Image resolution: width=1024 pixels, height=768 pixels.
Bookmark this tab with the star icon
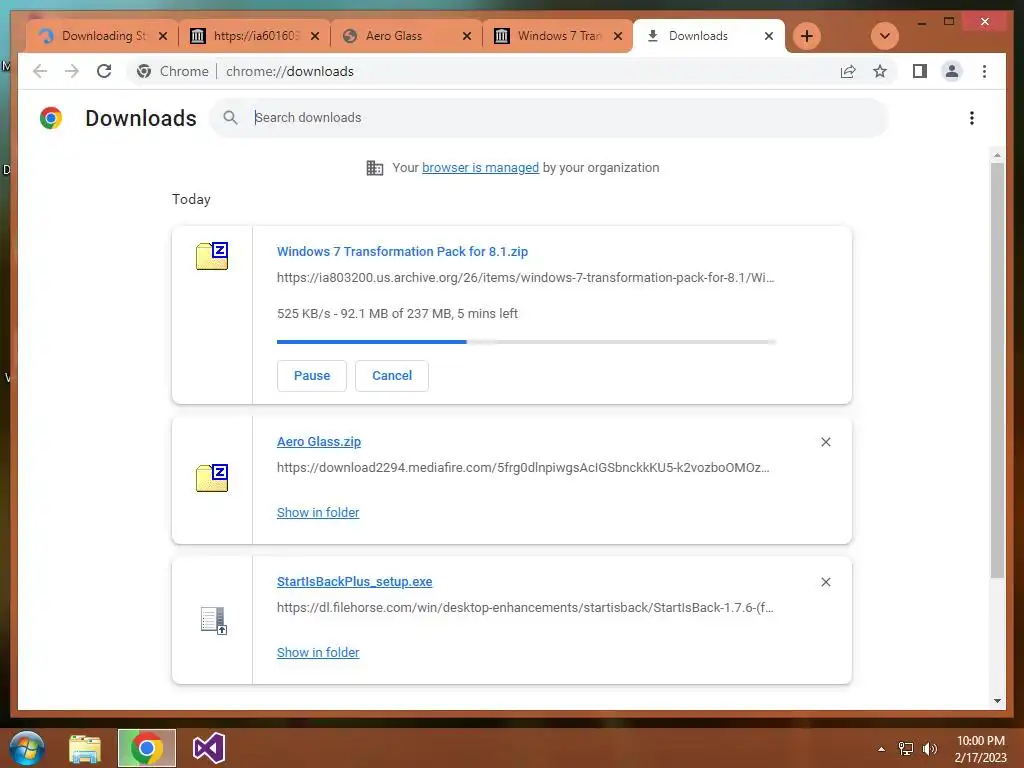click(880, 71)
